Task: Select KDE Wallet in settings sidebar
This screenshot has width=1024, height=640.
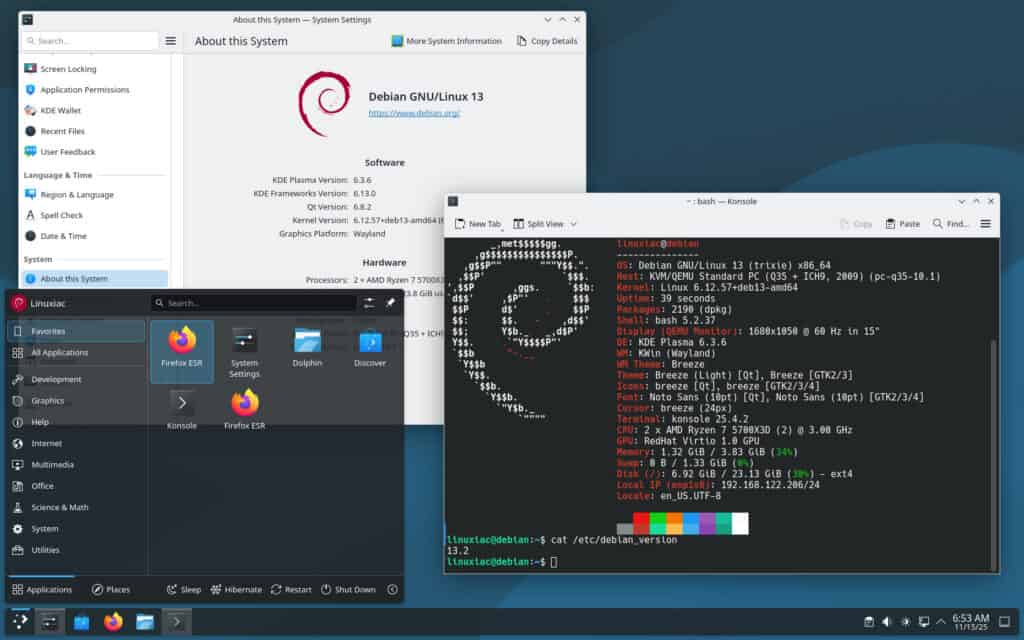Action: pos(61,110)
